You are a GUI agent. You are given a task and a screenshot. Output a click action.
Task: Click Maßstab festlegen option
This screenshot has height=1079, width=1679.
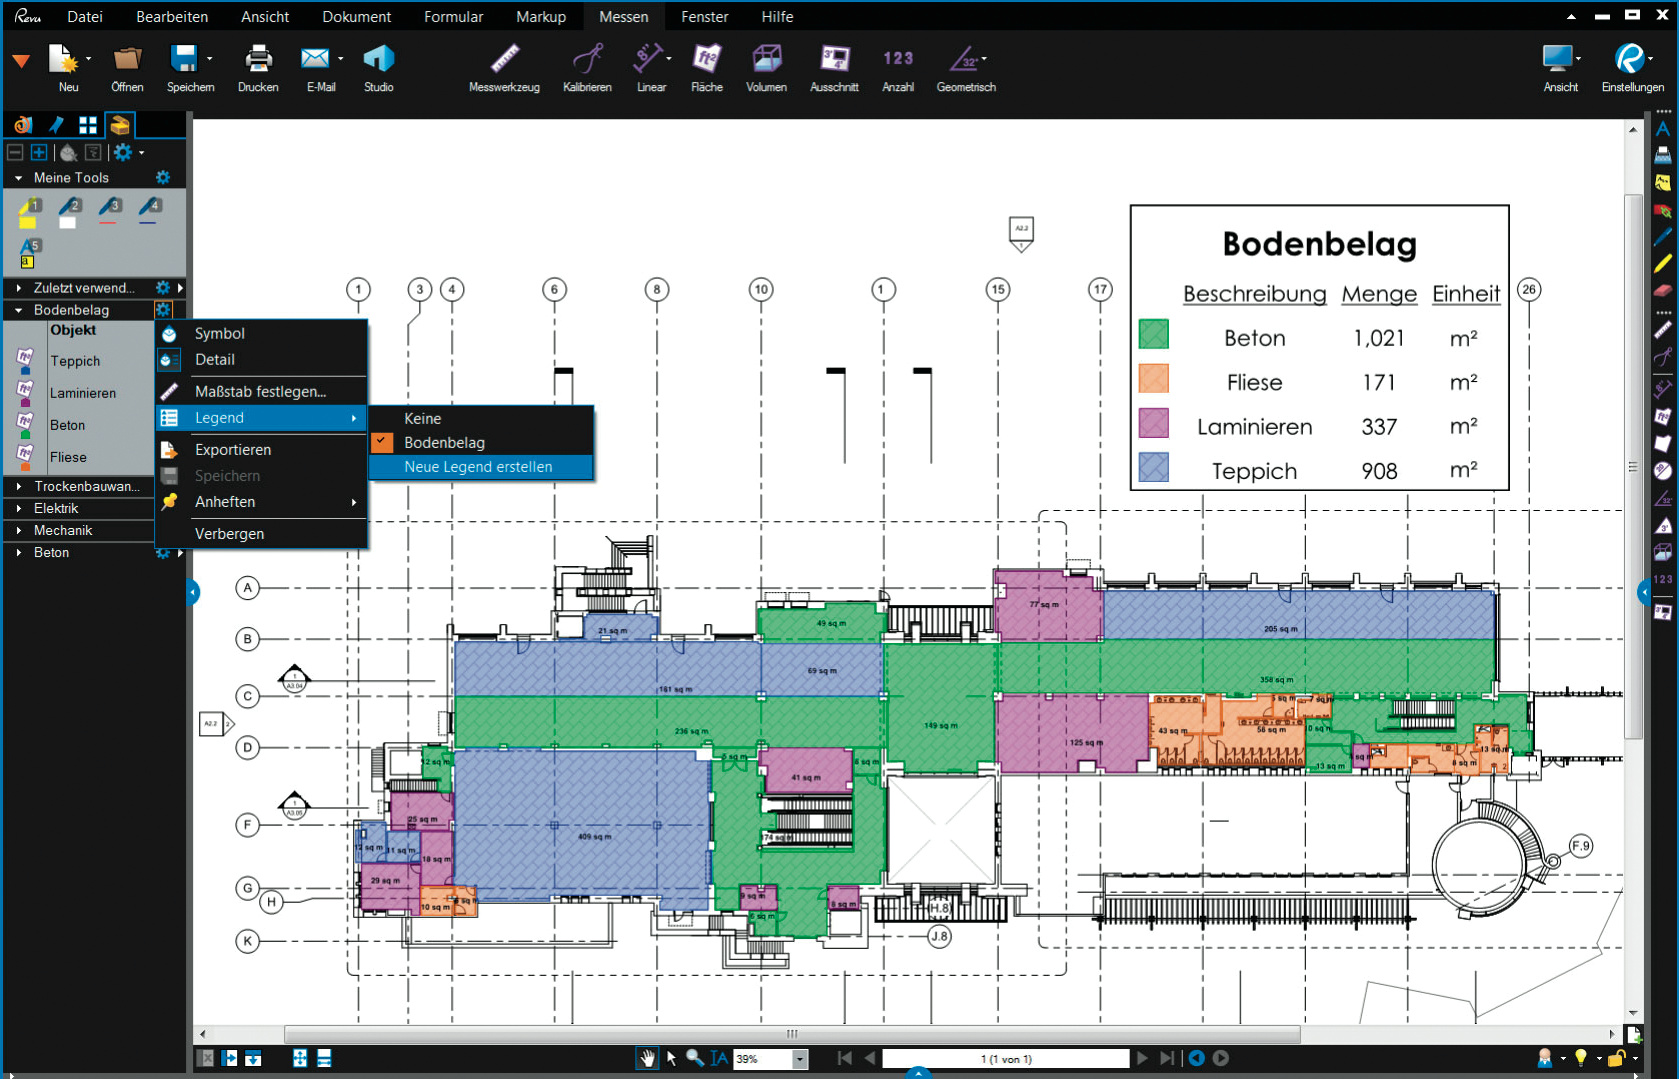260,391
